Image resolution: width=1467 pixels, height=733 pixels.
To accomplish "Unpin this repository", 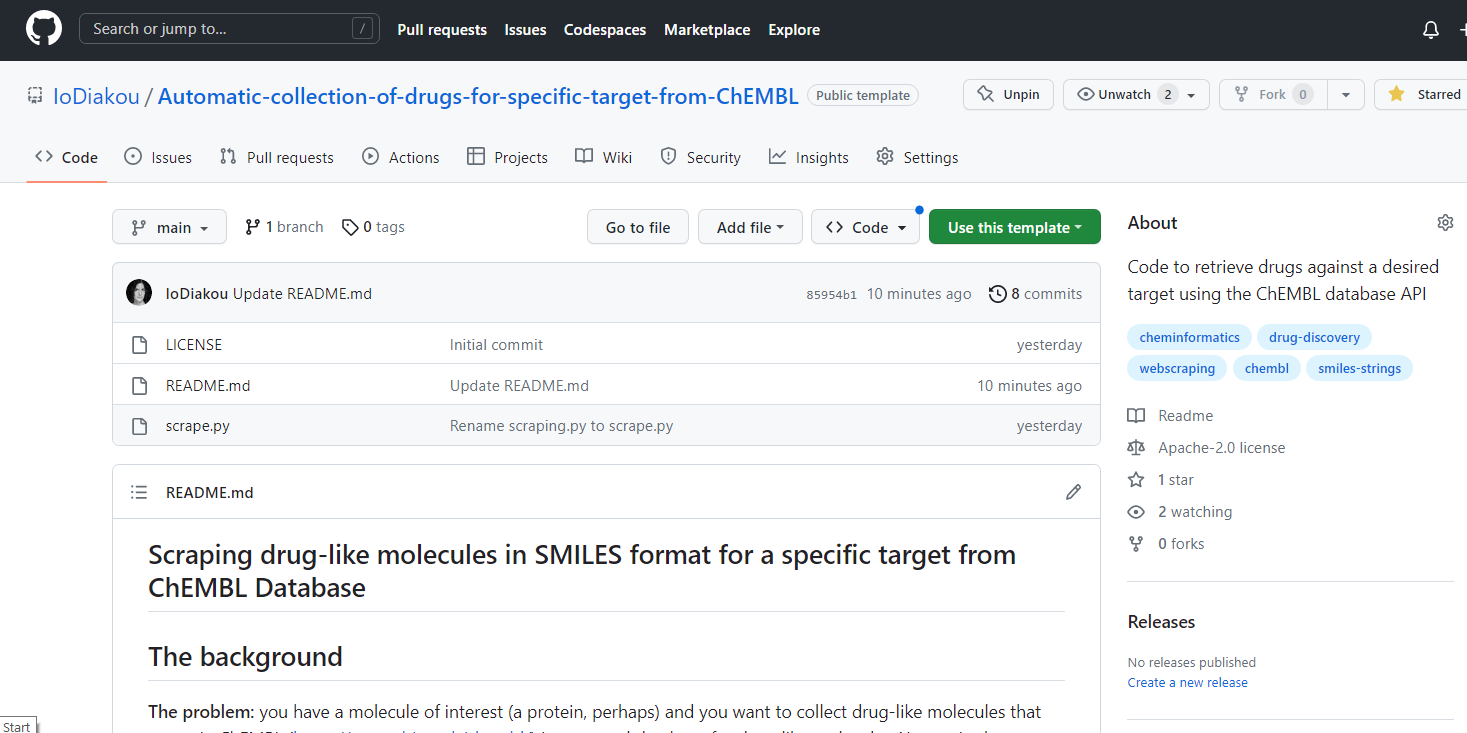I will click(x=1008, y=94).
